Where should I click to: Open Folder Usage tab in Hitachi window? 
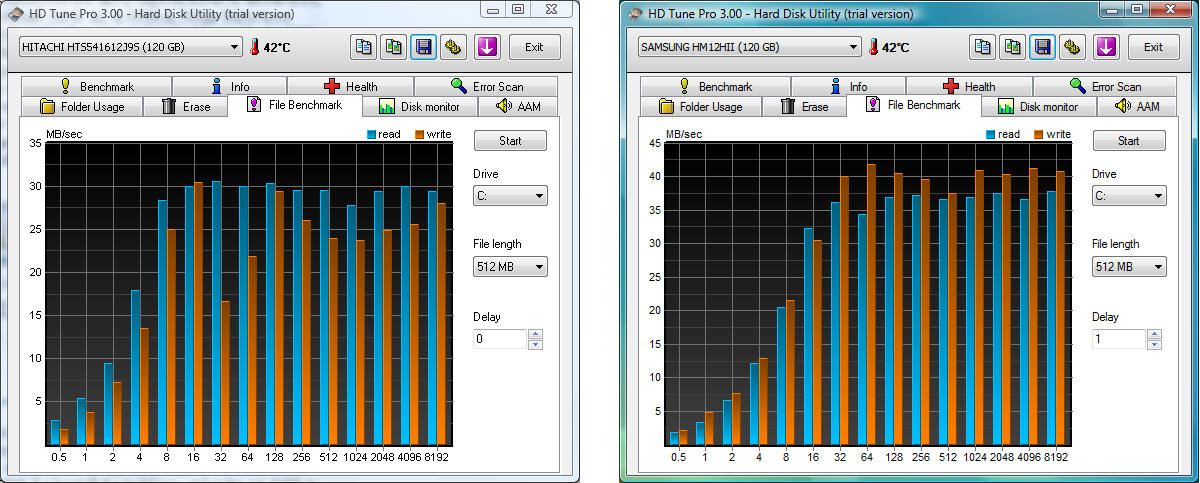pyautogui.click(x=81, y=107)
